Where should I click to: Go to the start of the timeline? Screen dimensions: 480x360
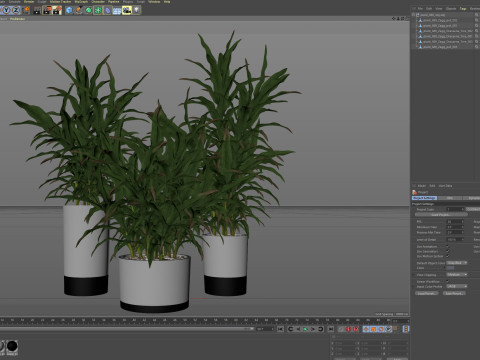click(280, 329)
